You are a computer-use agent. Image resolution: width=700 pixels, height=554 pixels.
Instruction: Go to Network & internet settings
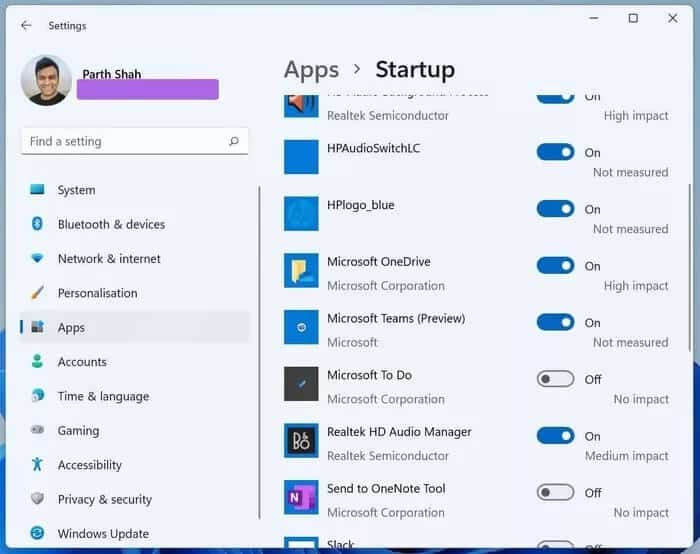[x=134, y=258]
